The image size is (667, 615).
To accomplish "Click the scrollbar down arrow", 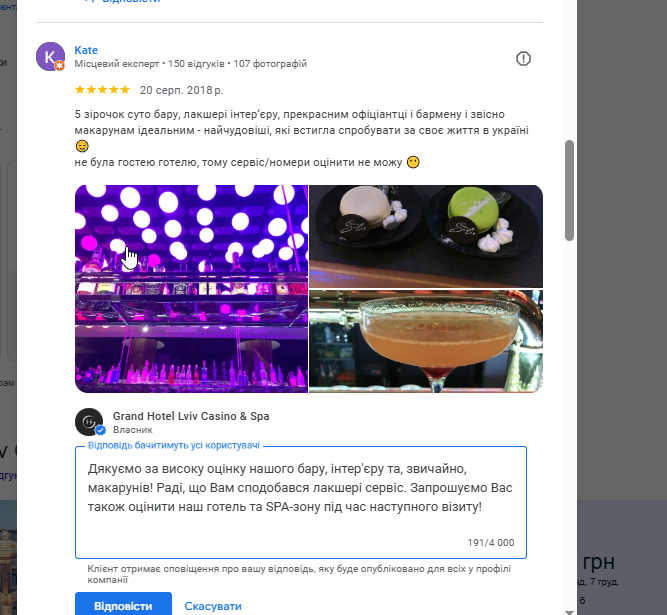I will point(570,606).
